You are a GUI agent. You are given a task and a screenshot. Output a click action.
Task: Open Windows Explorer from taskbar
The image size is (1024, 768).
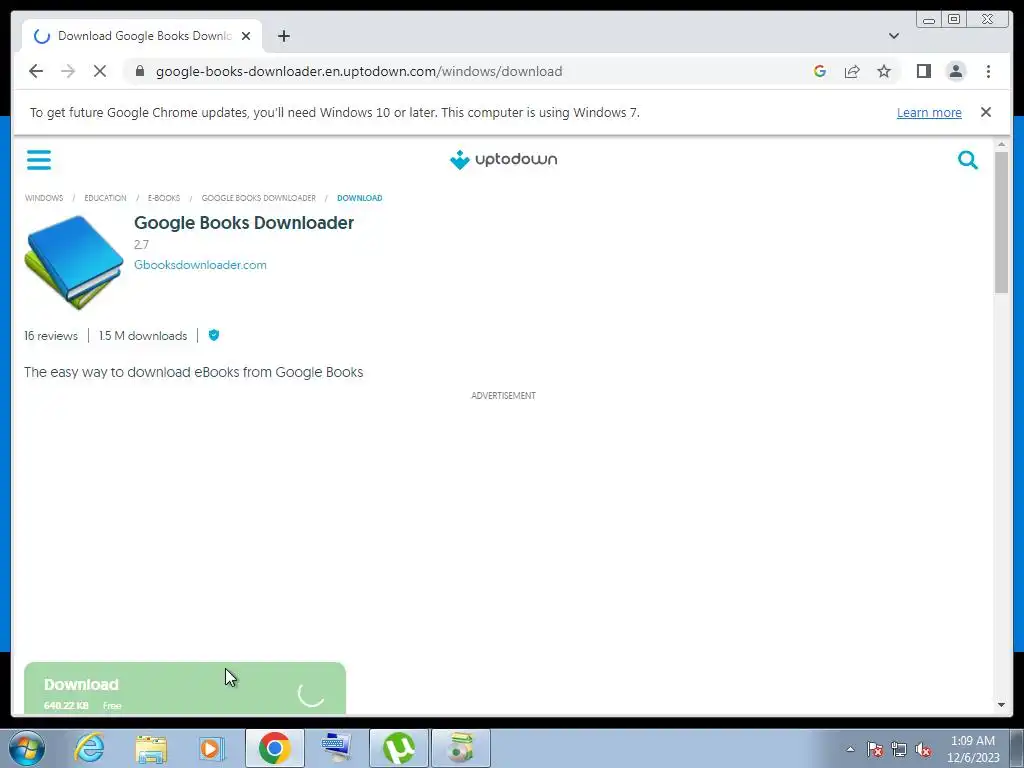click(151, 748)
